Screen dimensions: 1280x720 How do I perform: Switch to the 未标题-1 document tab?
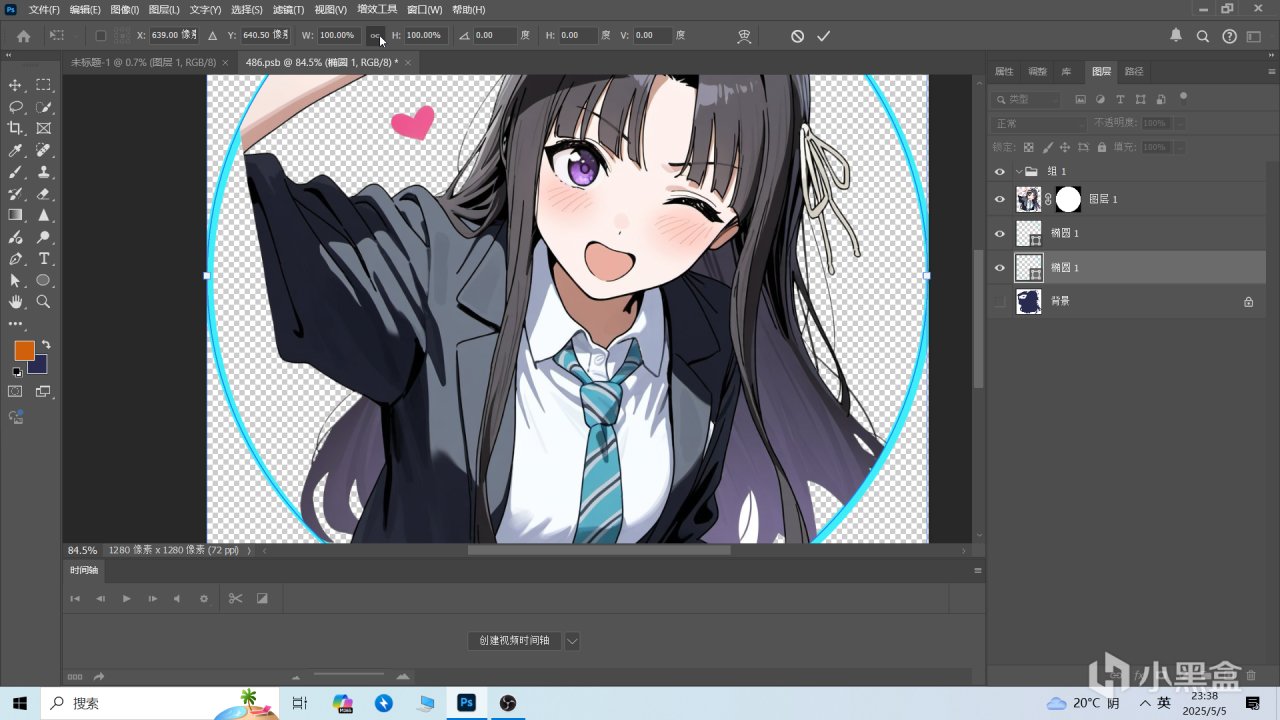click(x=144, y=62)
